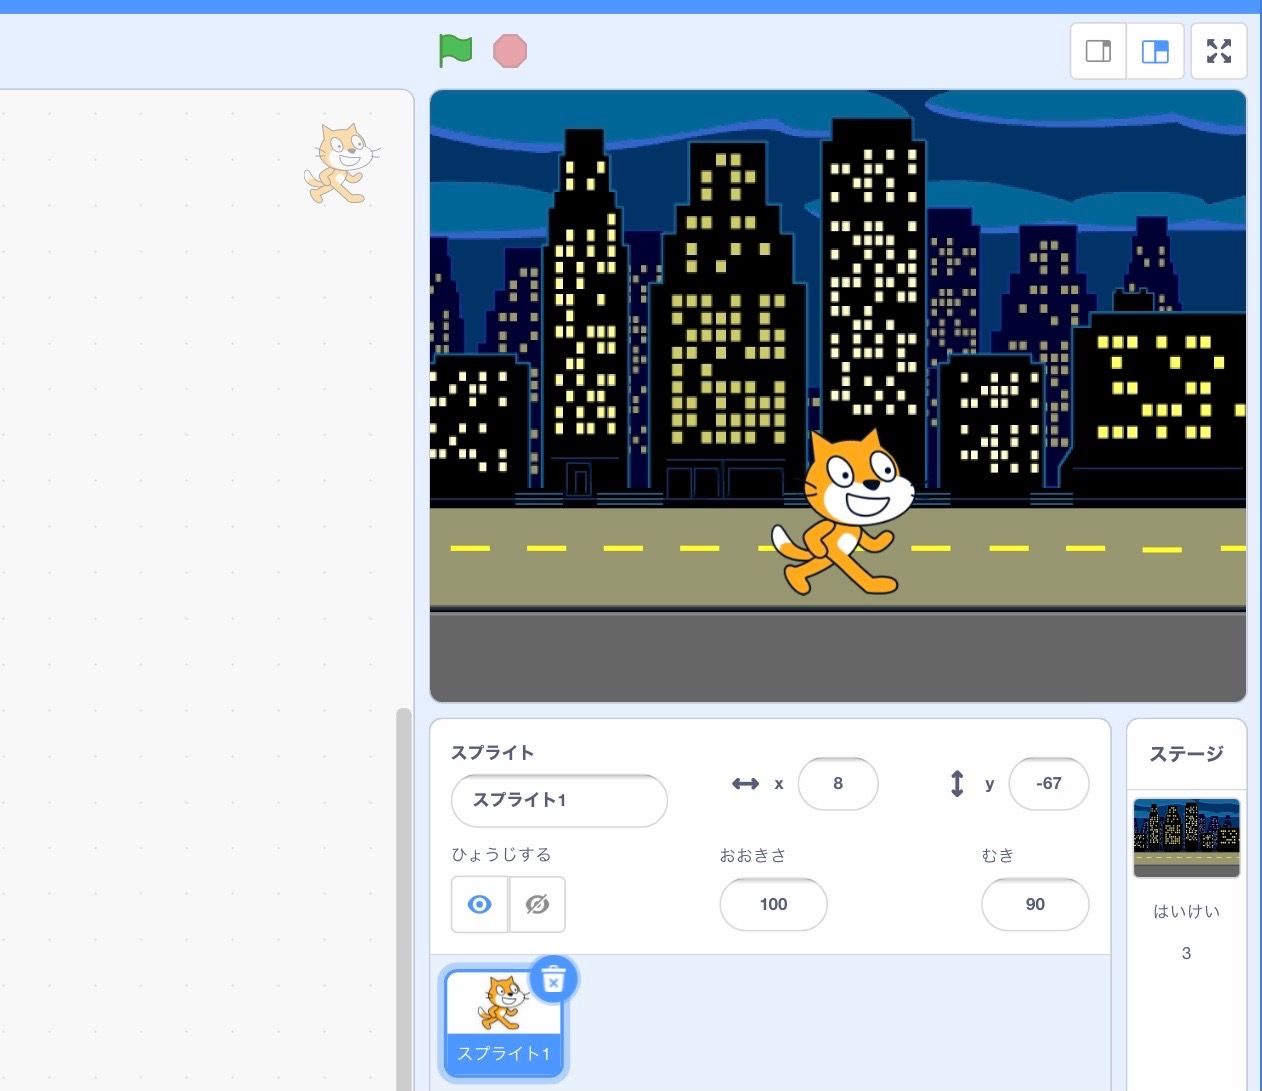The height and width of the screenshot is (1091, 1262).
Task: Enter full screen presentation mode
Action: (1218, 50)
